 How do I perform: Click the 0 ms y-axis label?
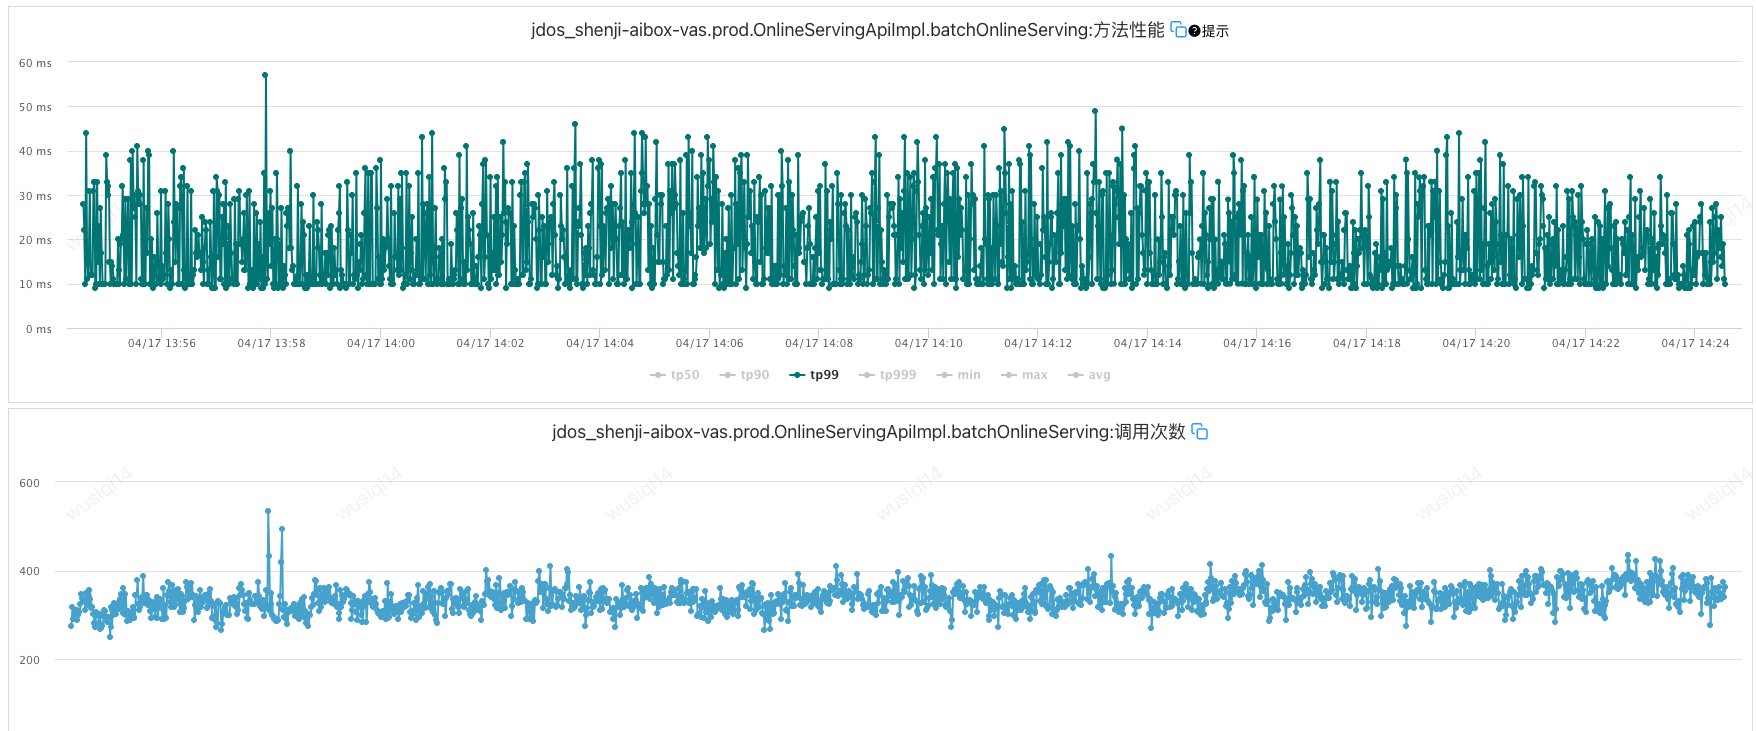click(39, 329)
